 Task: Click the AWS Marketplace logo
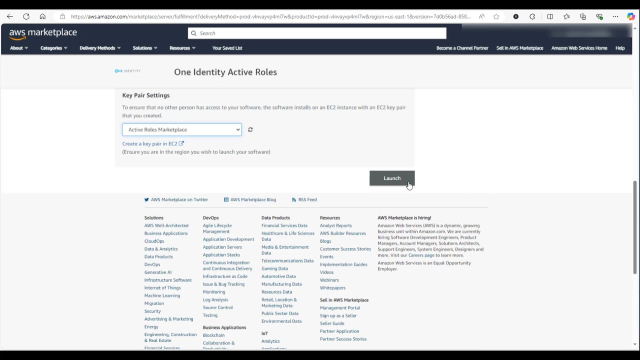coord(43,33)
